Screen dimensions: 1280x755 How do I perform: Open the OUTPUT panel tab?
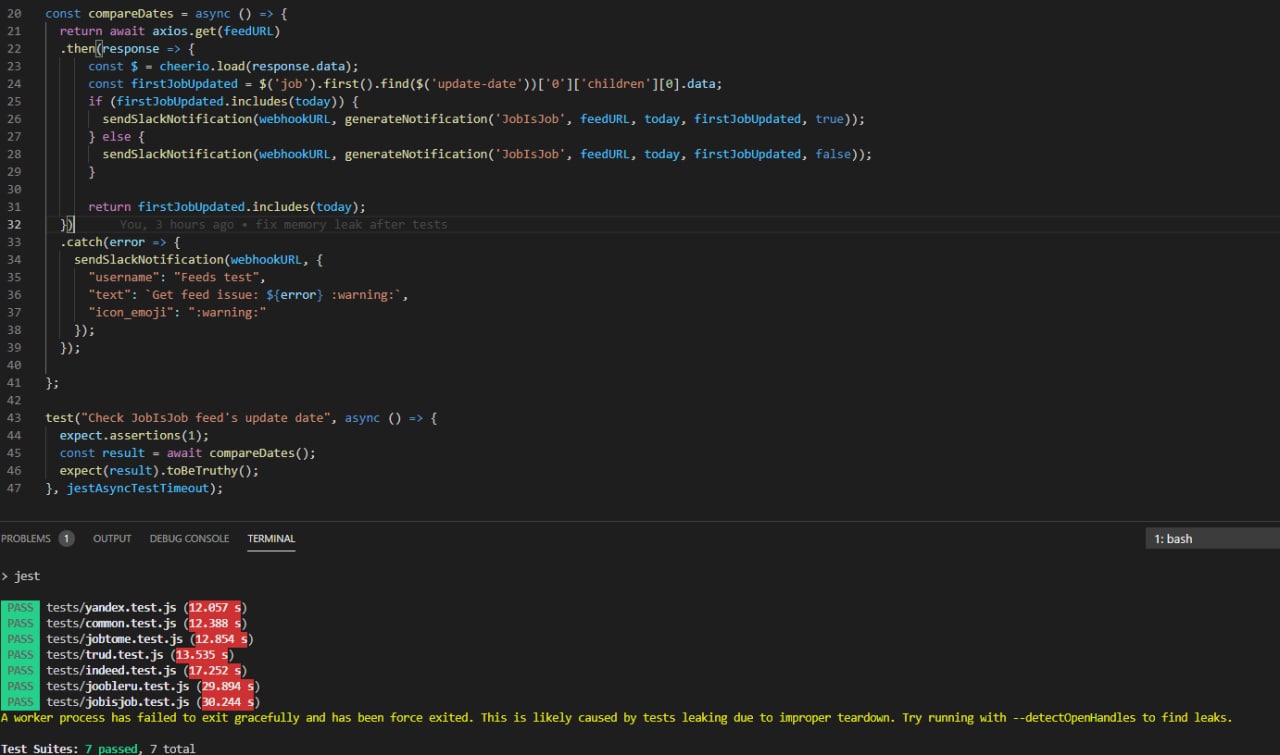(112, 538)
